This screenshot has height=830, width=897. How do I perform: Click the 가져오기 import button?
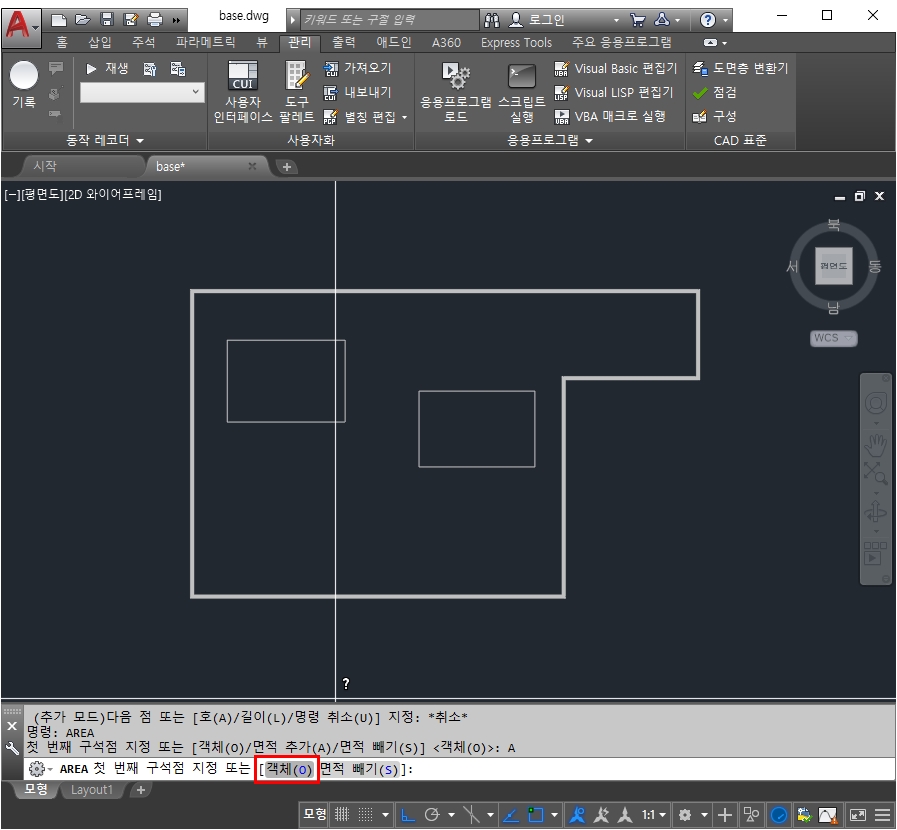(x=357, y=68)
